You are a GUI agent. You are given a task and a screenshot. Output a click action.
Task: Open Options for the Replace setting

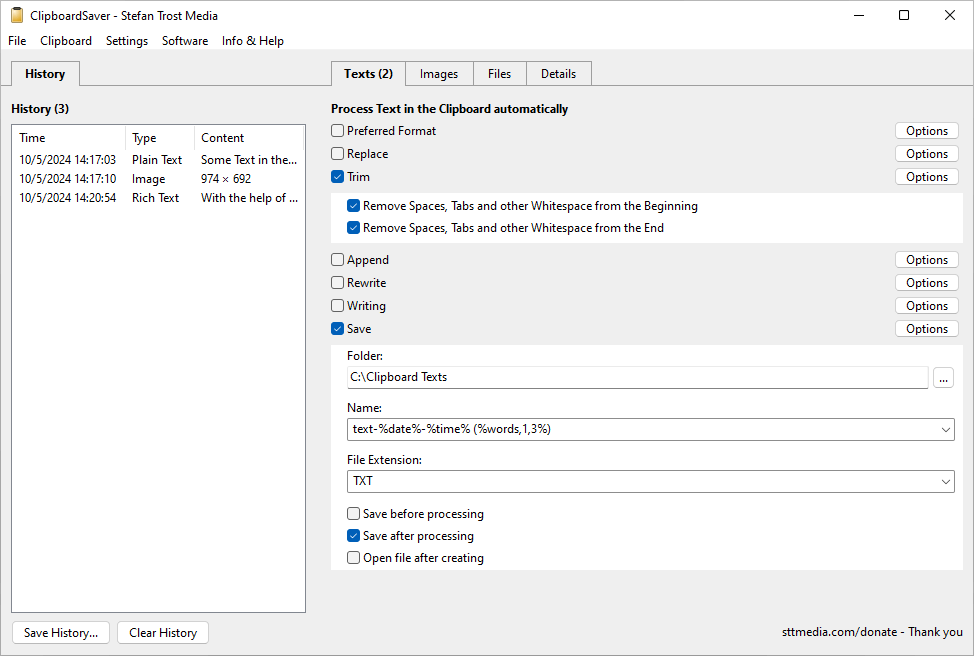(x=926, y=154)
